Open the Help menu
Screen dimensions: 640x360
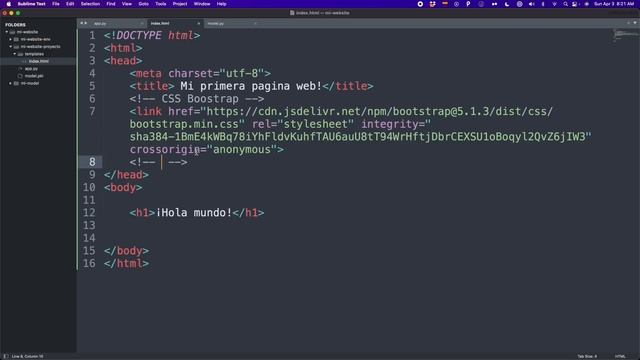coord(222,4)
